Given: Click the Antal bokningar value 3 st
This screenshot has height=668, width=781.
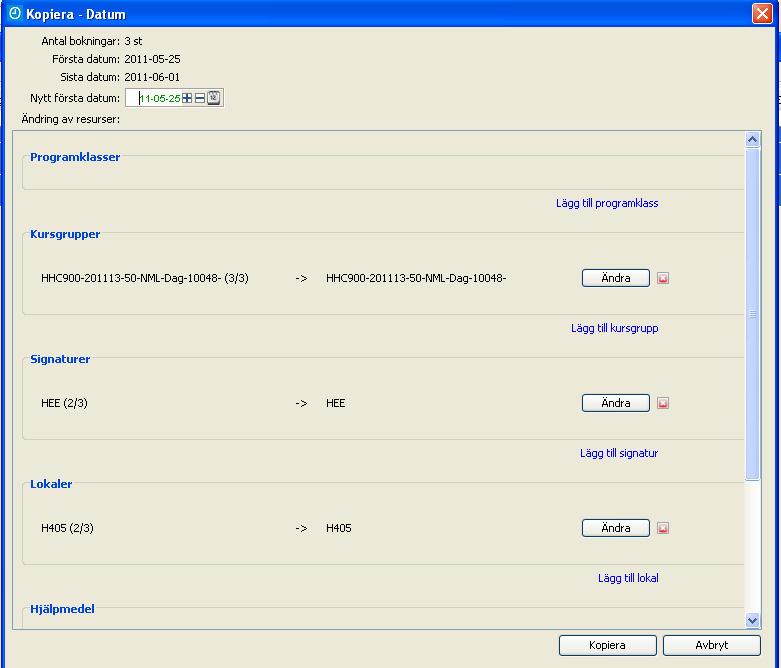Looking at the screenshot, I should [133, 41].
